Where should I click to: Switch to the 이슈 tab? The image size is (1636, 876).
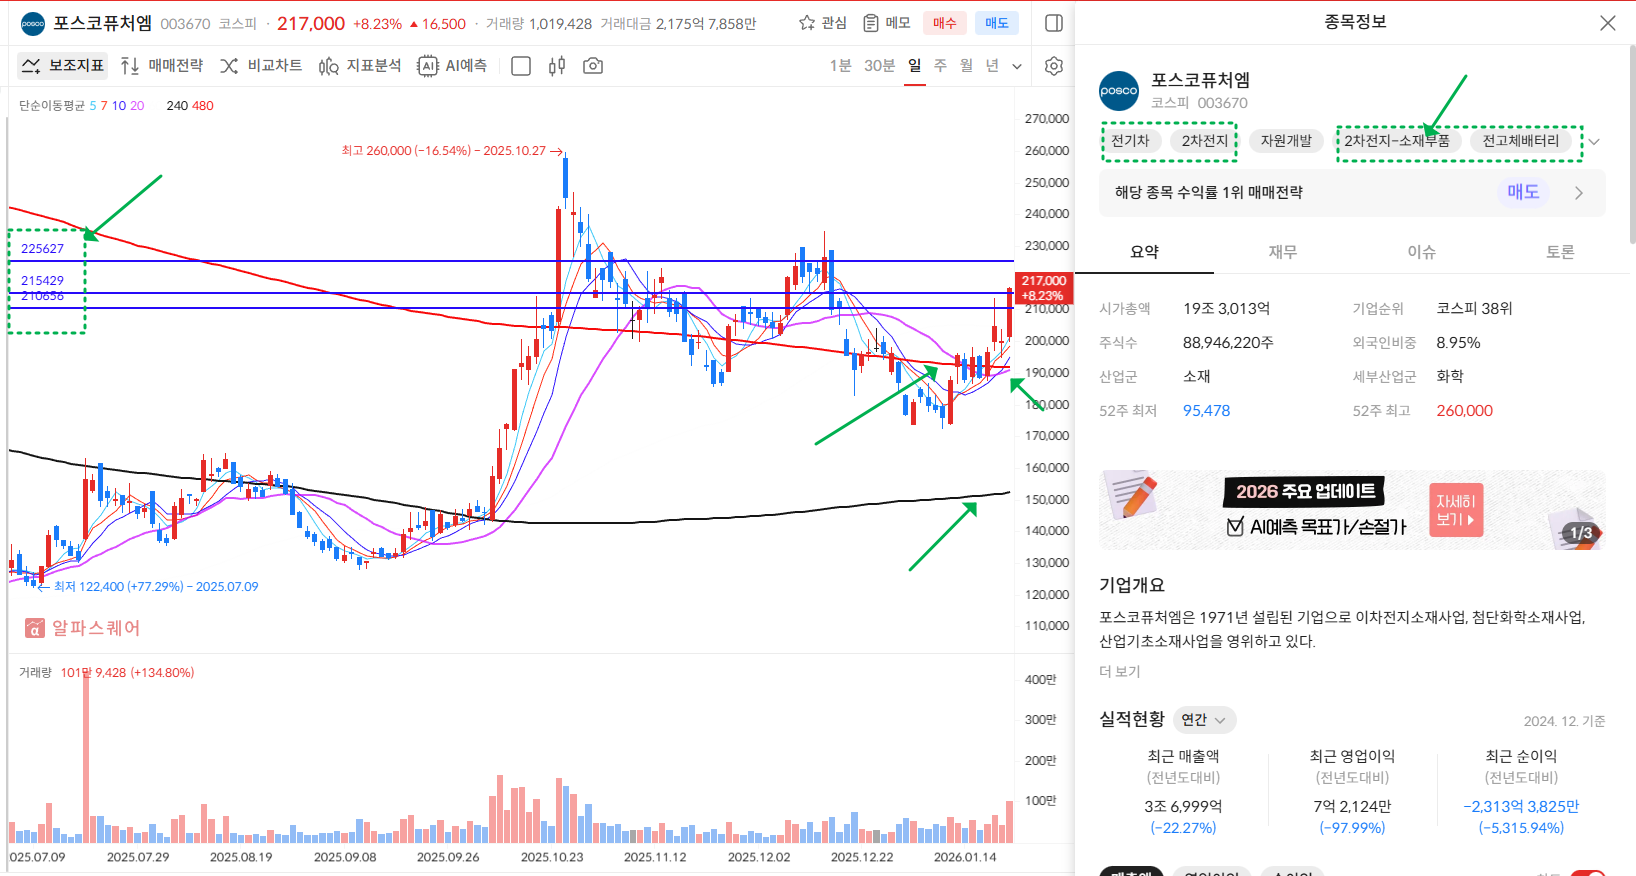[1421, 252]
